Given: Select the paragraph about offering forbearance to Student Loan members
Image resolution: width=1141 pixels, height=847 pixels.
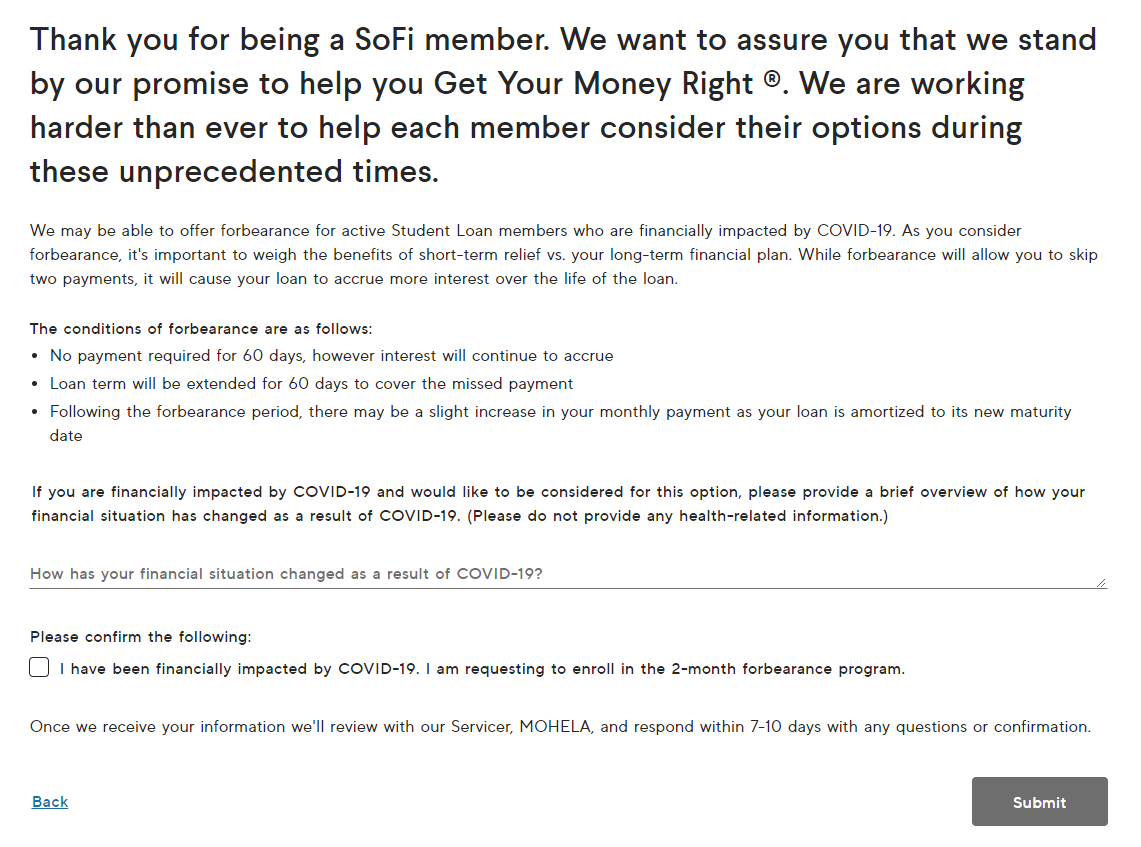Looking at the screenshot, I should (564, 255).
